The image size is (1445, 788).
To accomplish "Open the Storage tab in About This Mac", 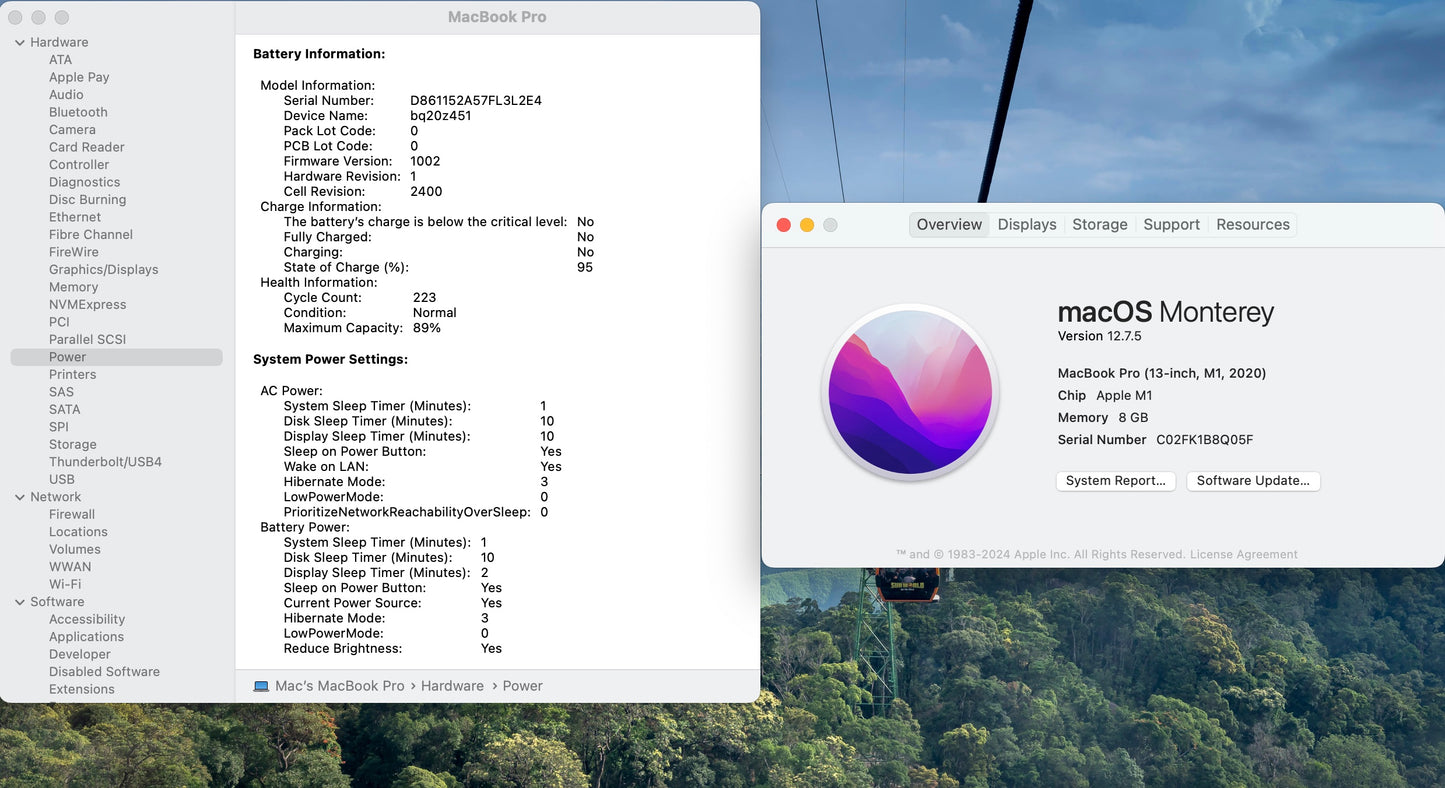I will tap(1100, 225).
